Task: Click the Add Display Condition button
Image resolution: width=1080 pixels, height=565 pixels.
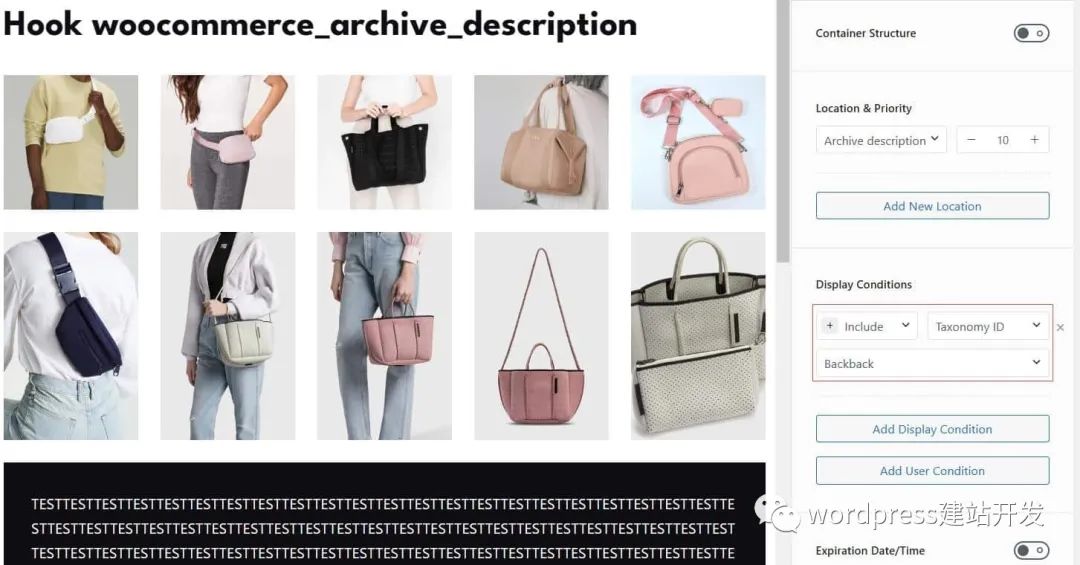Action: point(932,429)
